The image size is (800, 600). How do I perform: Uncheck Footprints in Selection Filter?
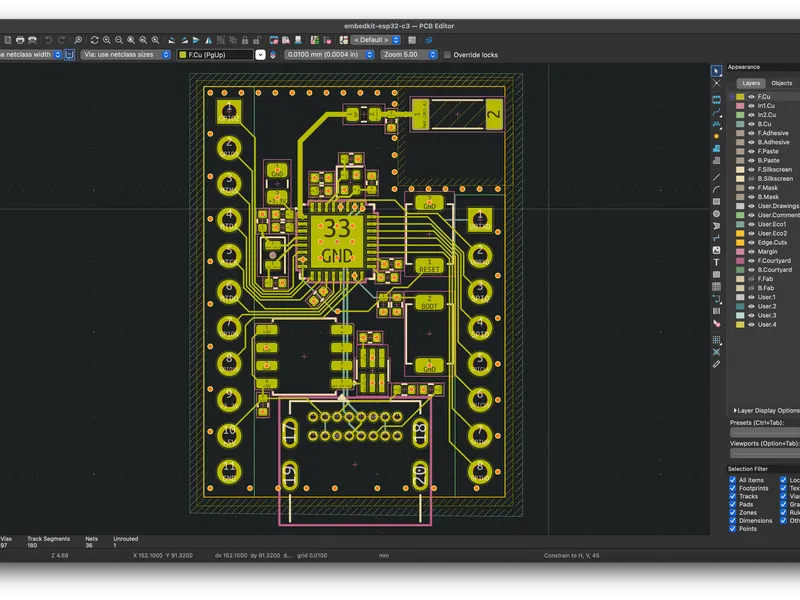733,488
